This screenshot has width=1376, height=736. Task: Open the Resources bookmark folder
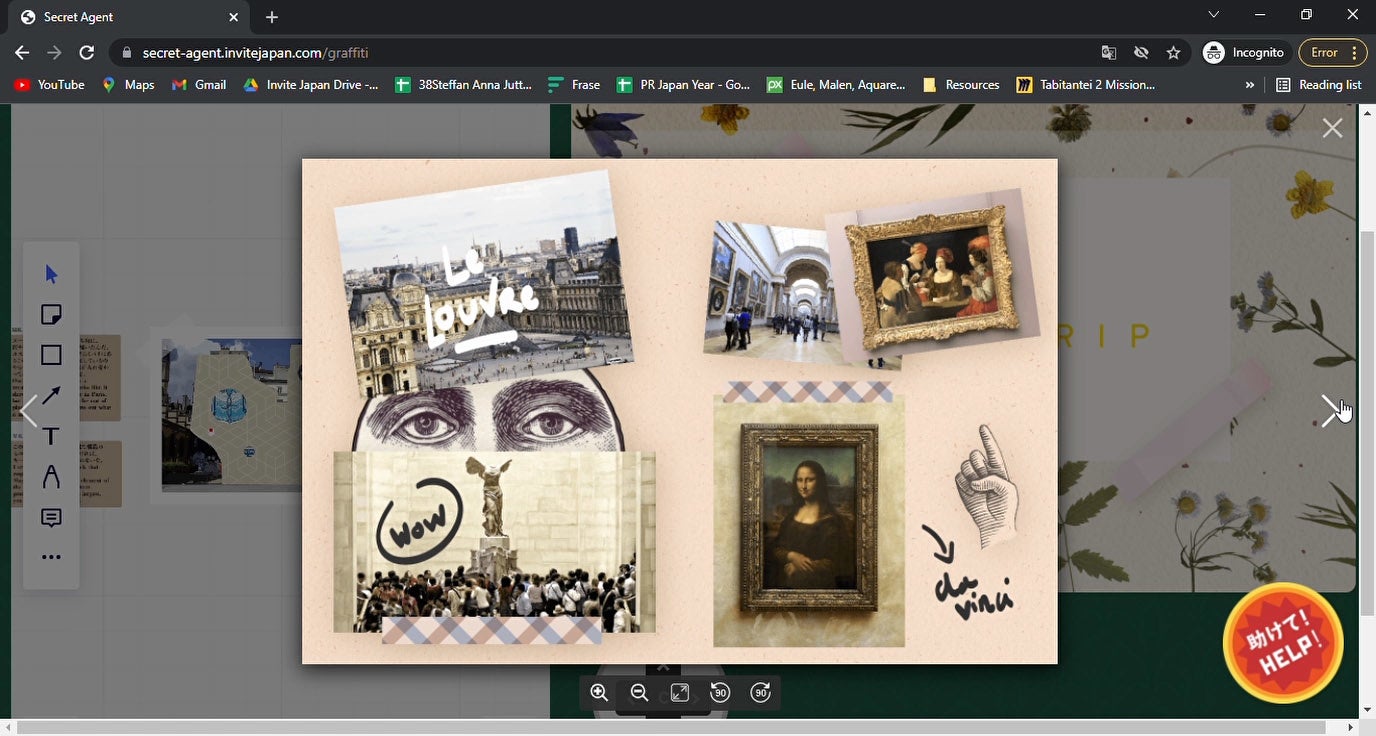tap(961, 85)
